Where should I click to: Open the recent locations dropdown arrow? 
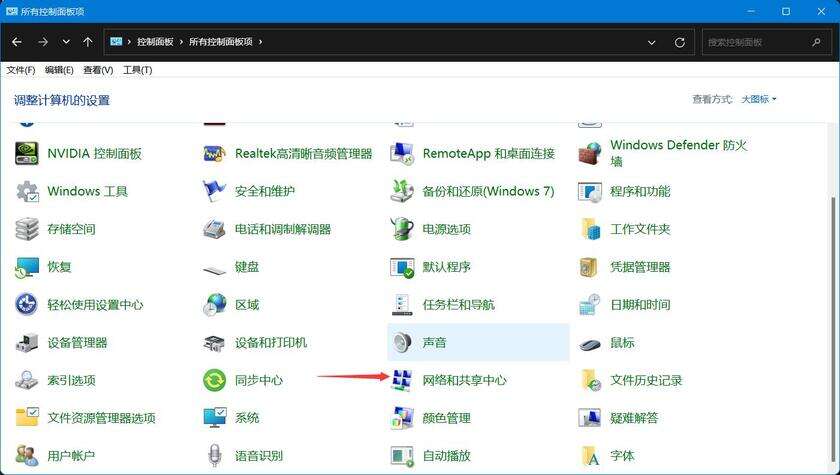pos(66,42)
